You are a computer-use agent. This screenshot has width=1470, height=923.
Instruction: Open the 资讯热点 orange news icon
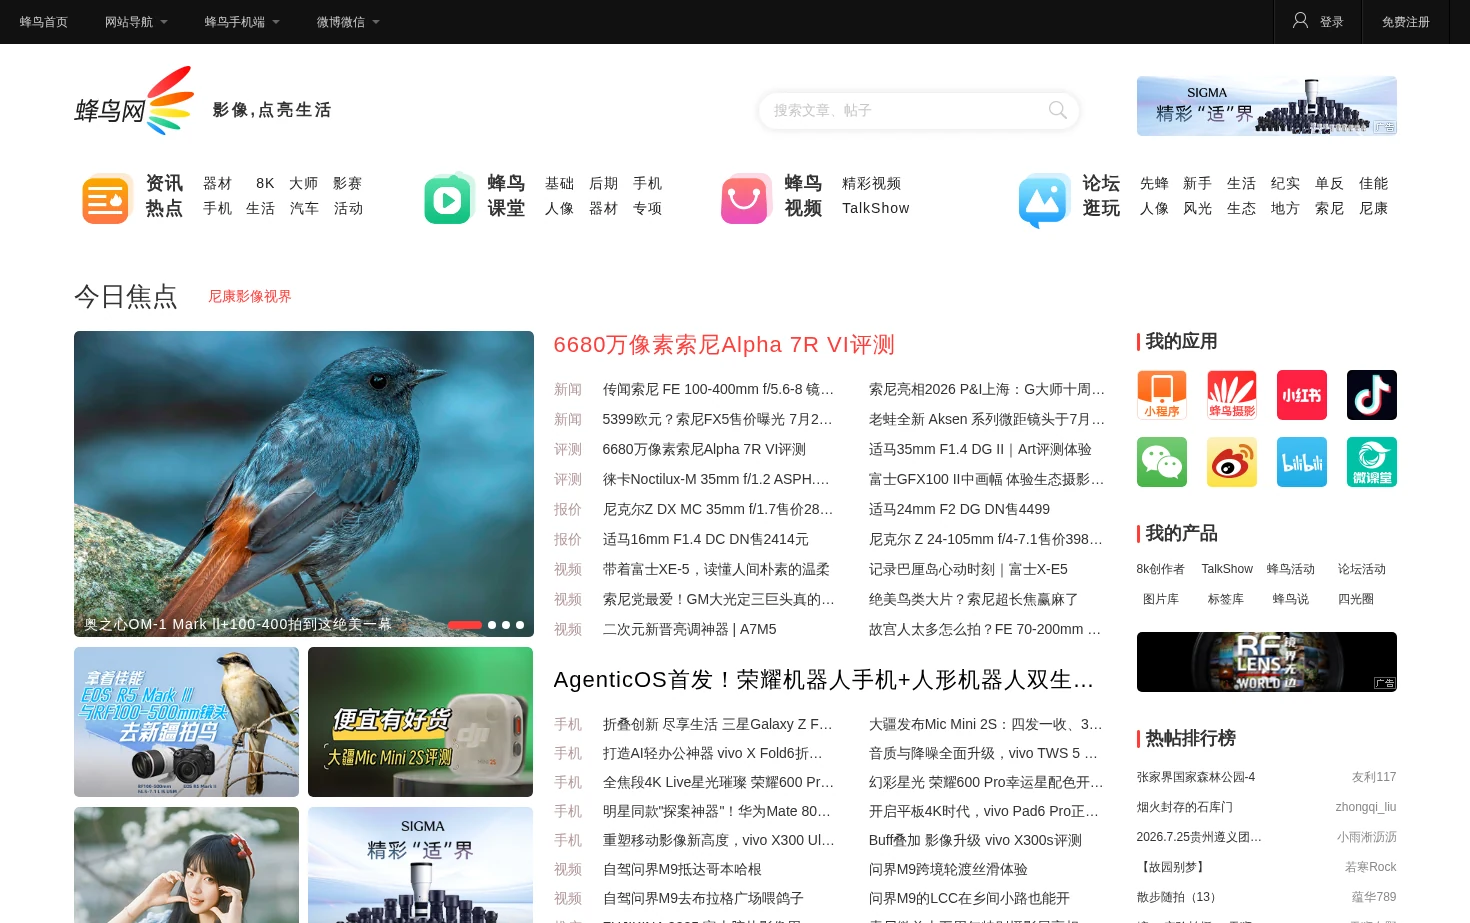(x=106, y=198)
